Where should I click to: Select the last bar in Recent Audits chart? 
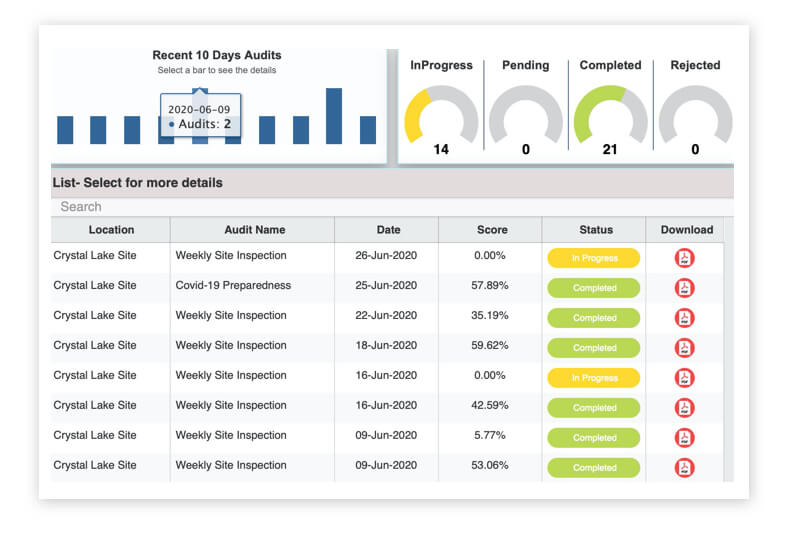pos(368,130)
